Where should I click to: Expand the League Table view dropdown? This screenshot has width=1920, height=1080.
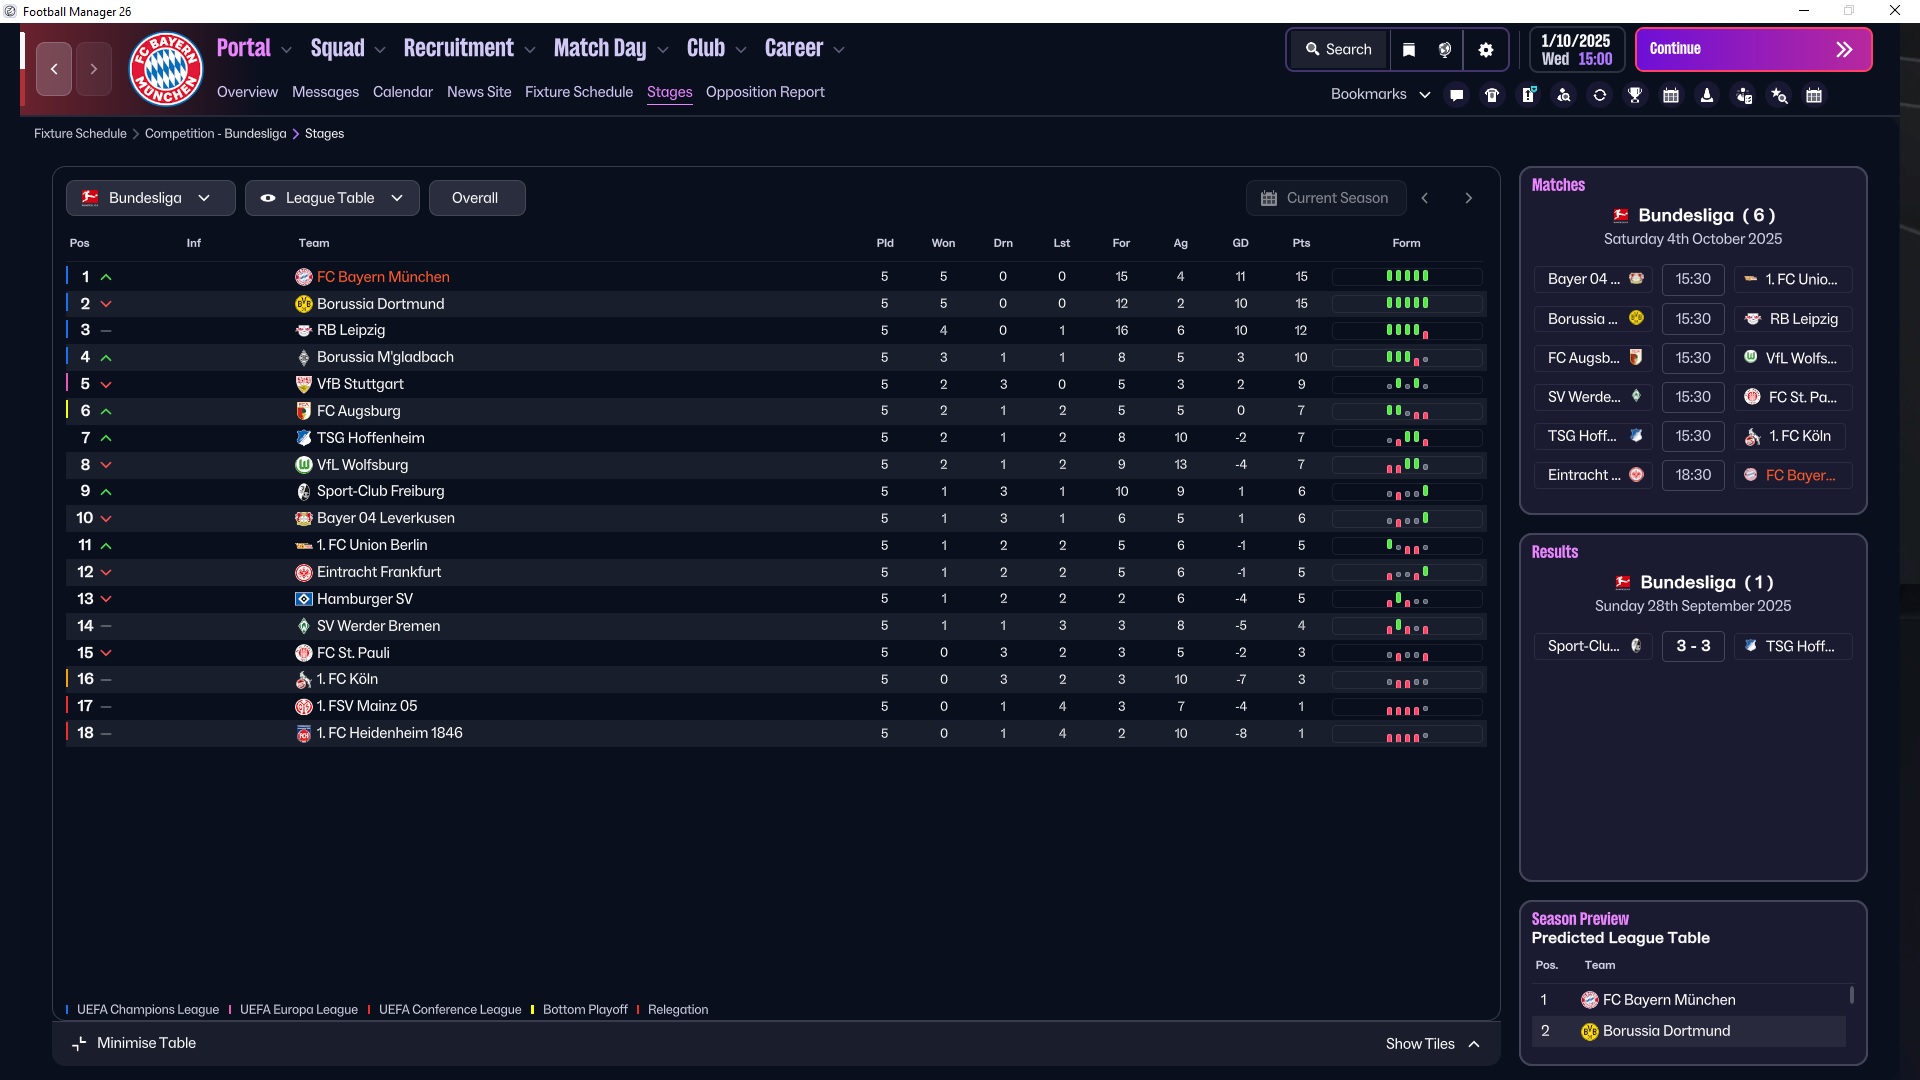333,198
